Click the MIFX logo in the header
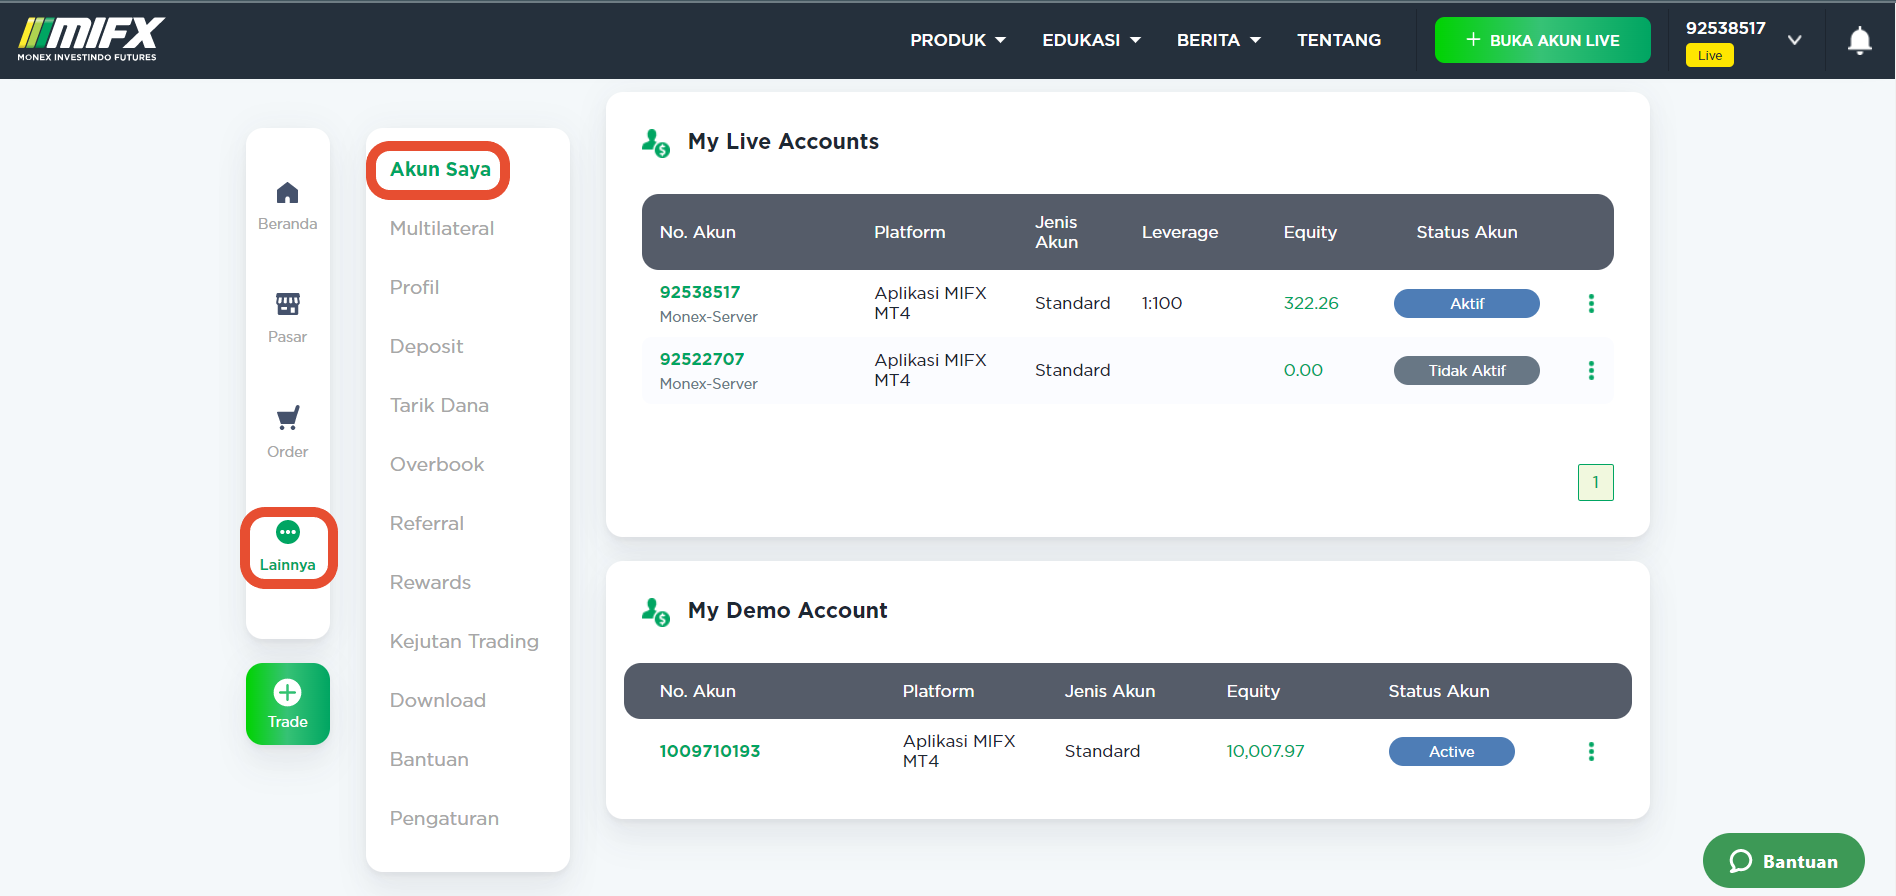Image resolution: width=1896 pixels, height=896 pixels. [91, 39]
